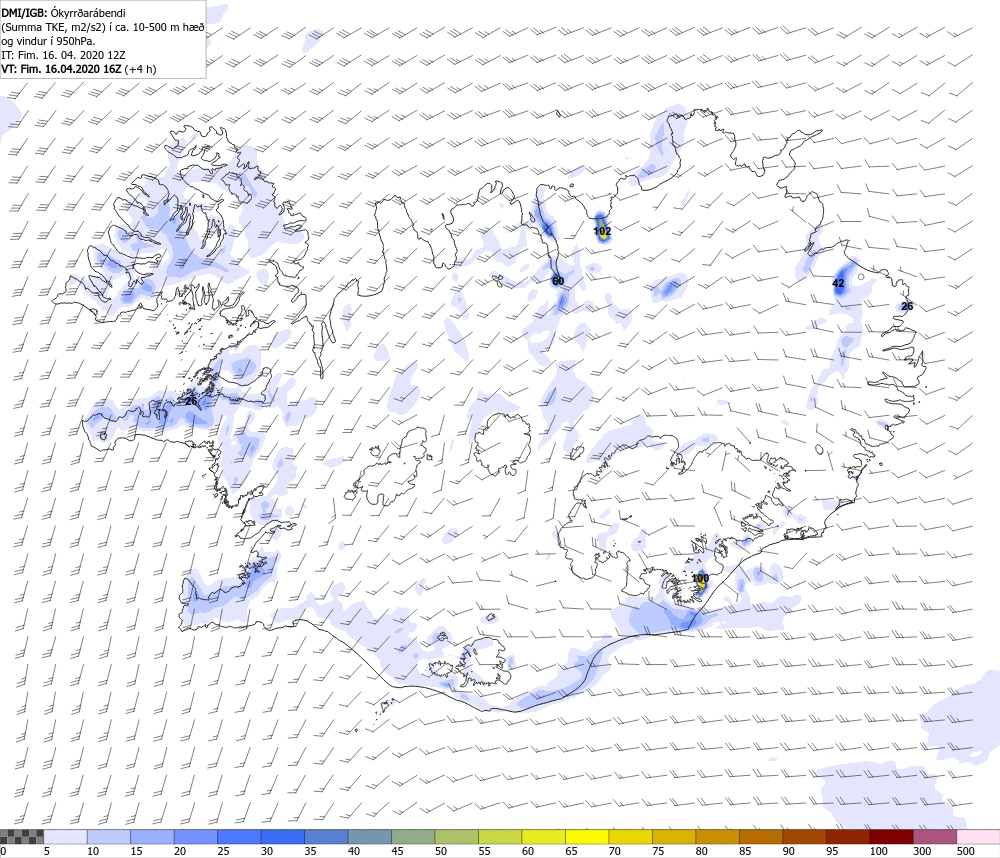Screen dimensions: 1000x858
Task: Click the 45–50 grey-green legend swatch
Action: pyautogui.click(x=413, y=837)
